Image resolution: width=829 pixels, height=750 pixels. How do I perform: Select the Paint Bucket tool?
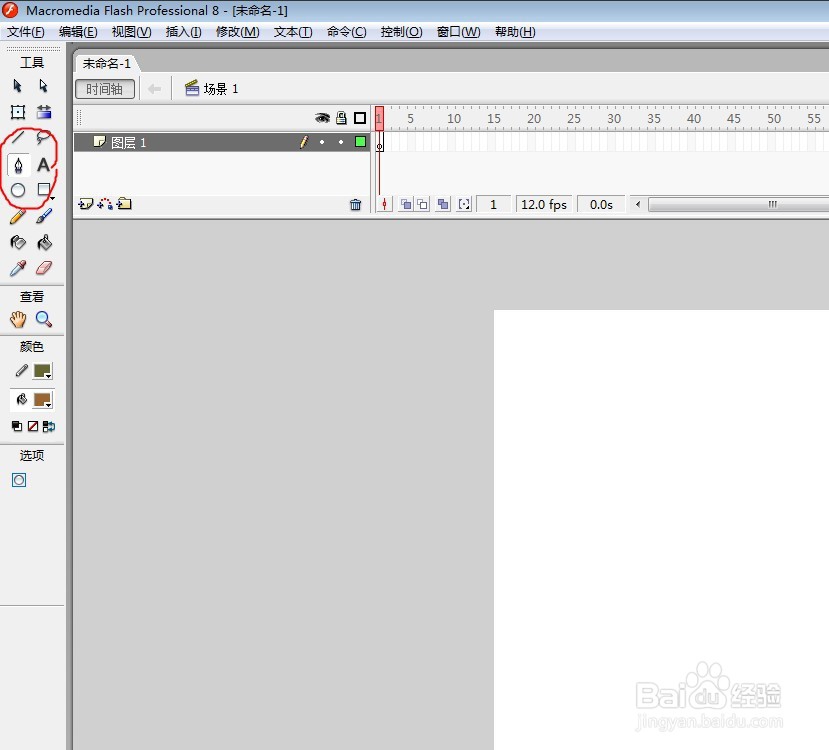coord(44,242)
